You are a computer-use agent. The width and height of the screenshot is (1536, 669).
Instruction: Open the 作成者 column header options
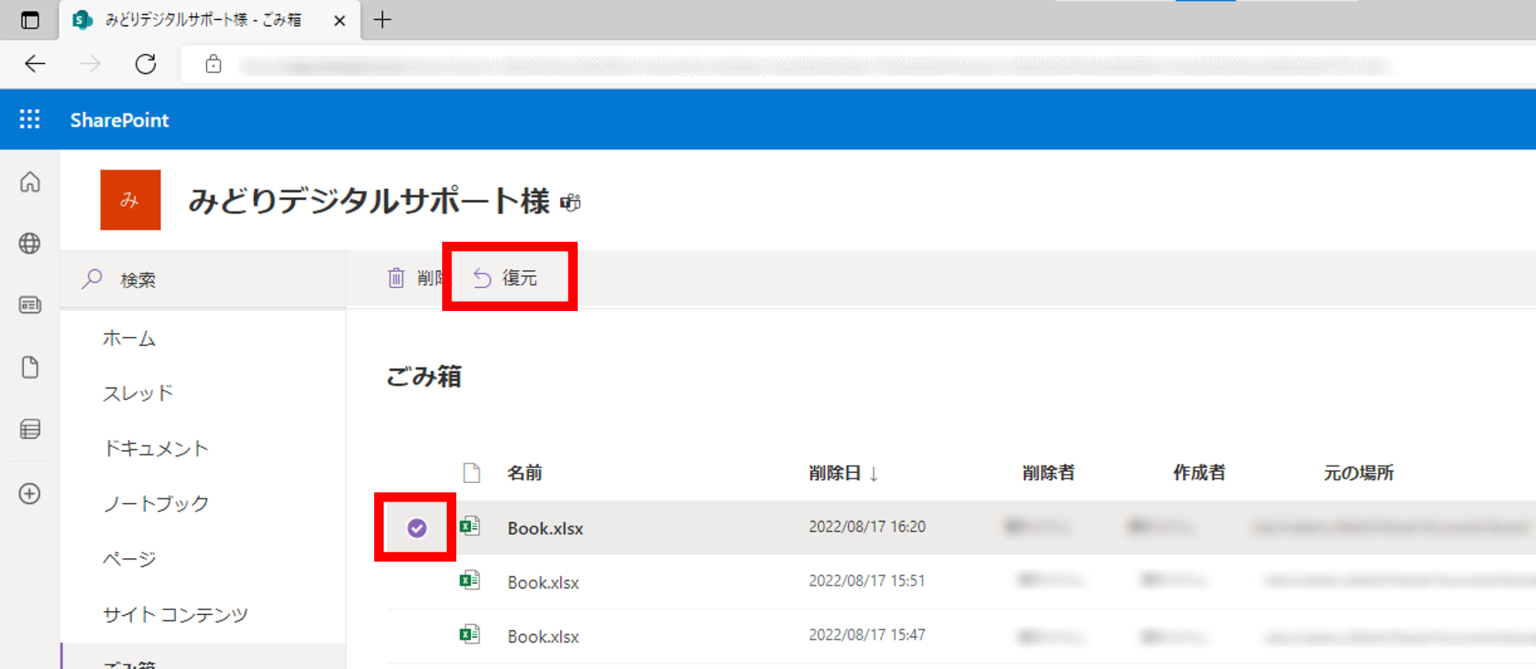point(1198,472)
